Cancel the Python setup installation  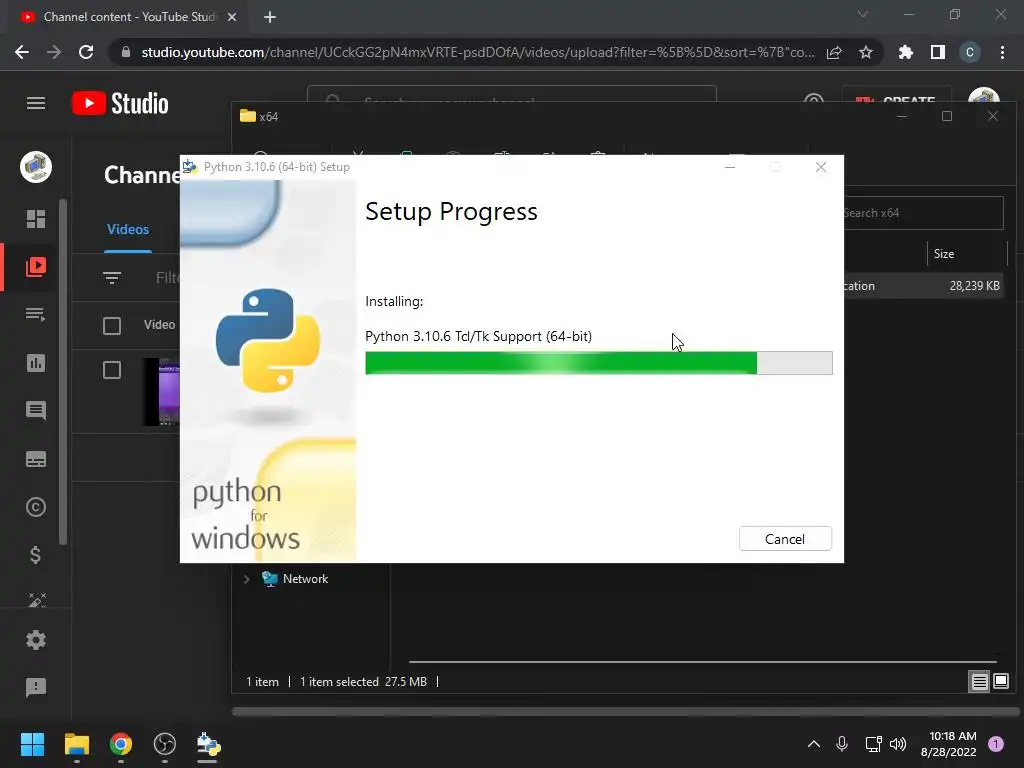(785, 539)
